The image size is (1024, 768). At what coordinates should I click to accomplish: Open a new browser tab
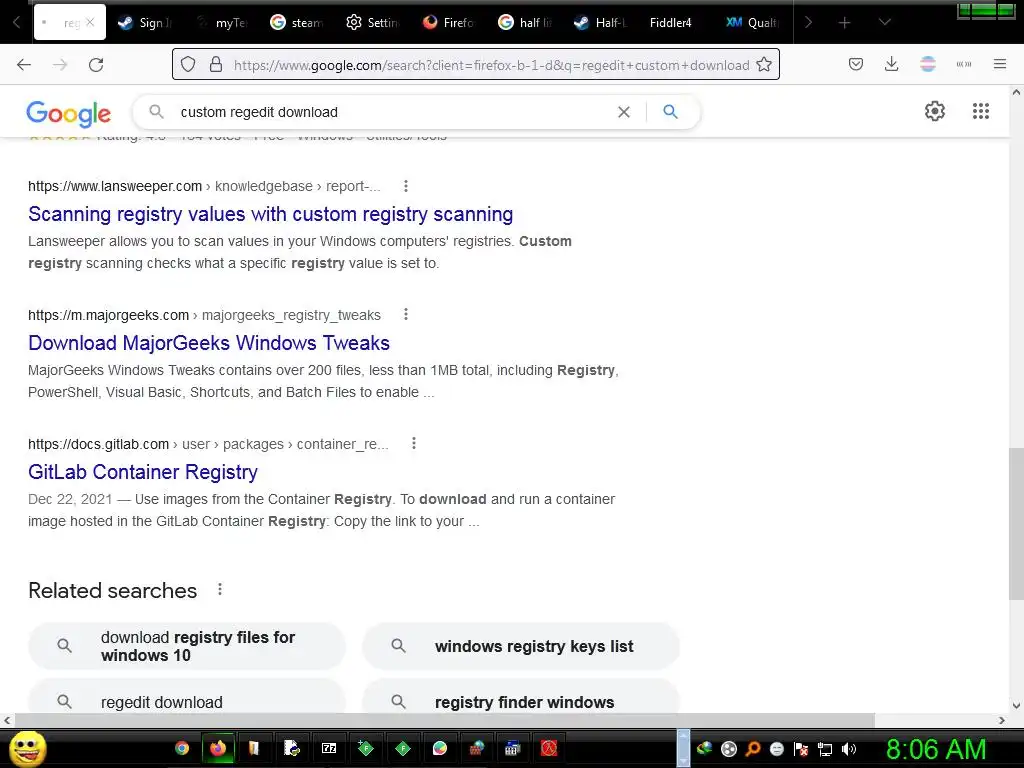coord(844,23)
